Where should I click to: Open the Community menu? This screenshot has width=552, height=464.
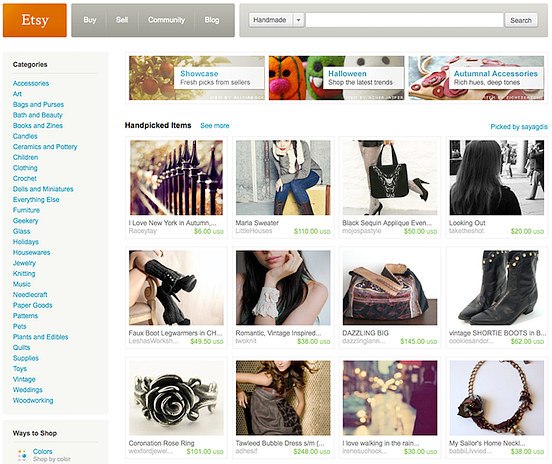[166, 20]
